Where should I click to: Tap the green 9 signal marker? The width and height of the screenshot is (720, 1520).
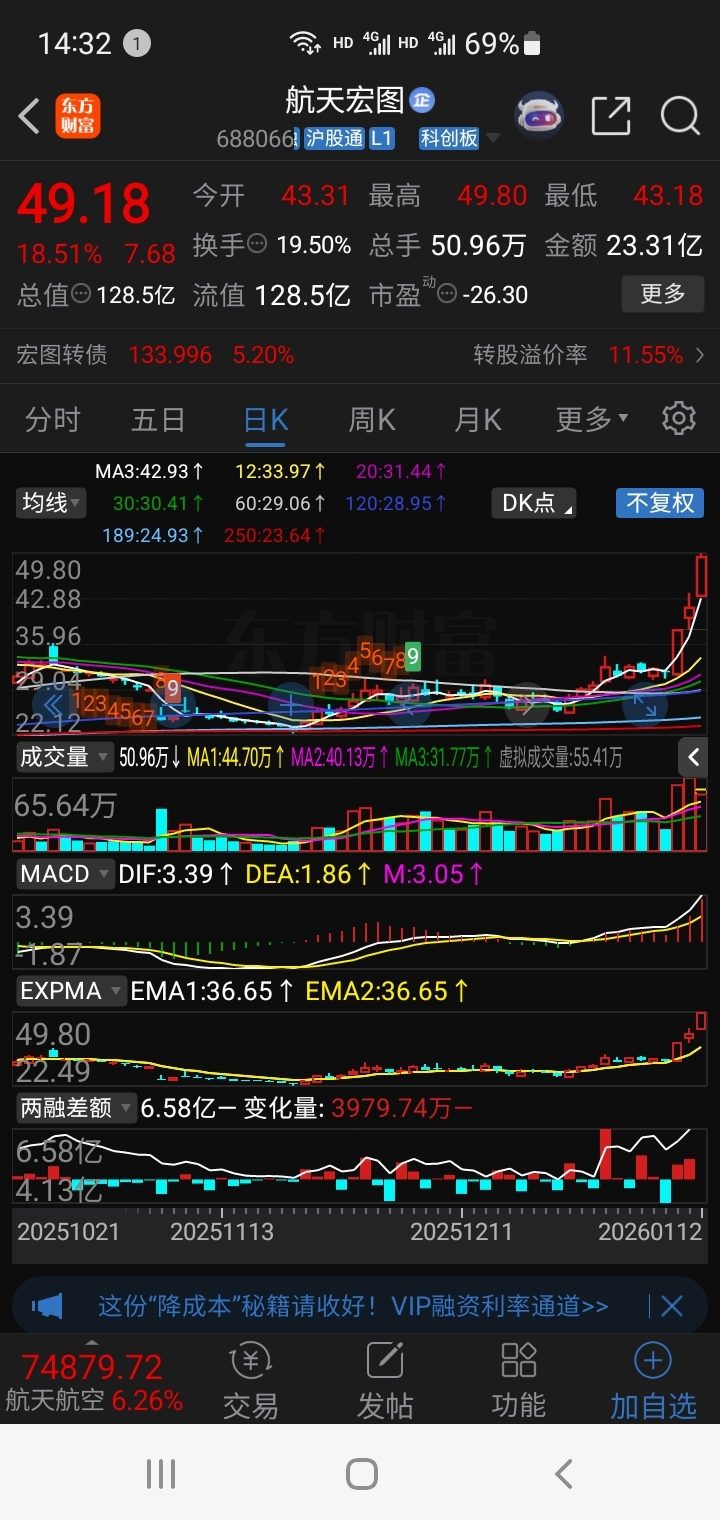pyautogui.click(x=413, y=658)
